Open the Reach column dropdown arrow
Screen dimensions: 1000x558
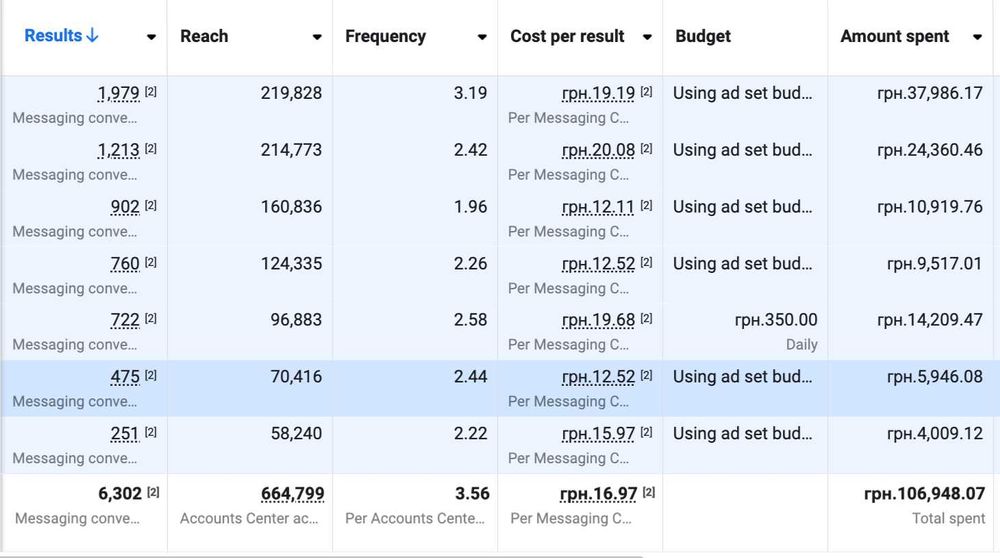coord(317,38)
